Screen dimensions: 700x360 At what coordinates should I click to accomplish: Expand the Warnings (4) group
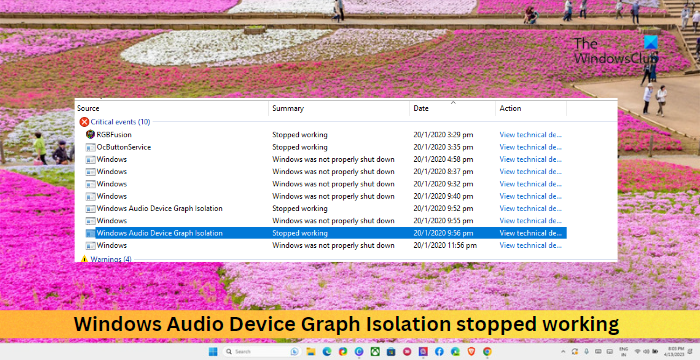click(x=111, y=259)
